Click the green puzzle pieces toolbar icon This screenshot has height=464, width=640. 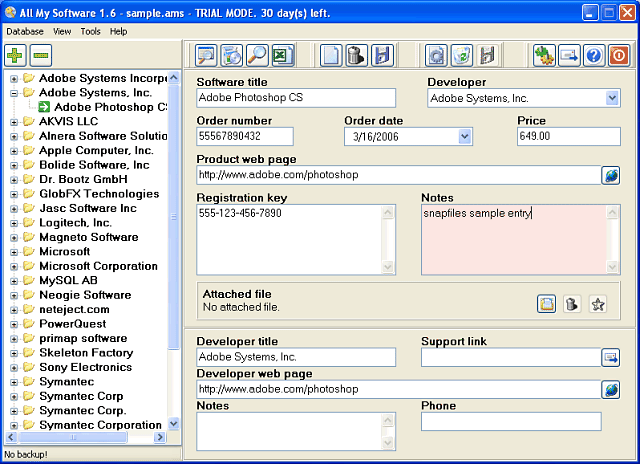544,55
